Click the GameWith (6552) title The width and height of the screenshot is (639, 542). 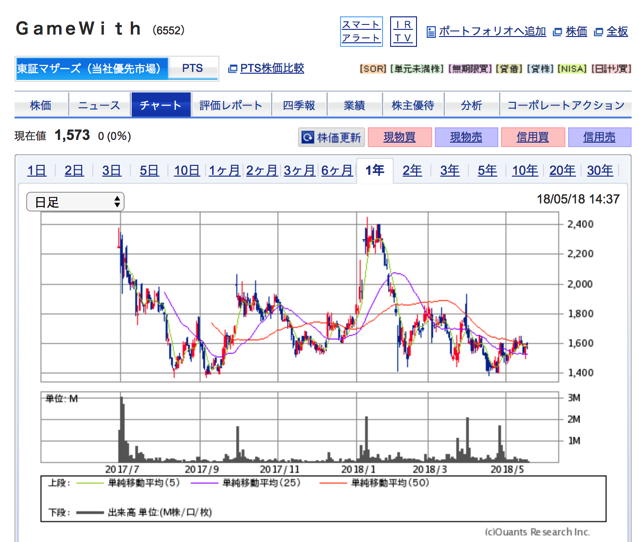tap(100, 29)
